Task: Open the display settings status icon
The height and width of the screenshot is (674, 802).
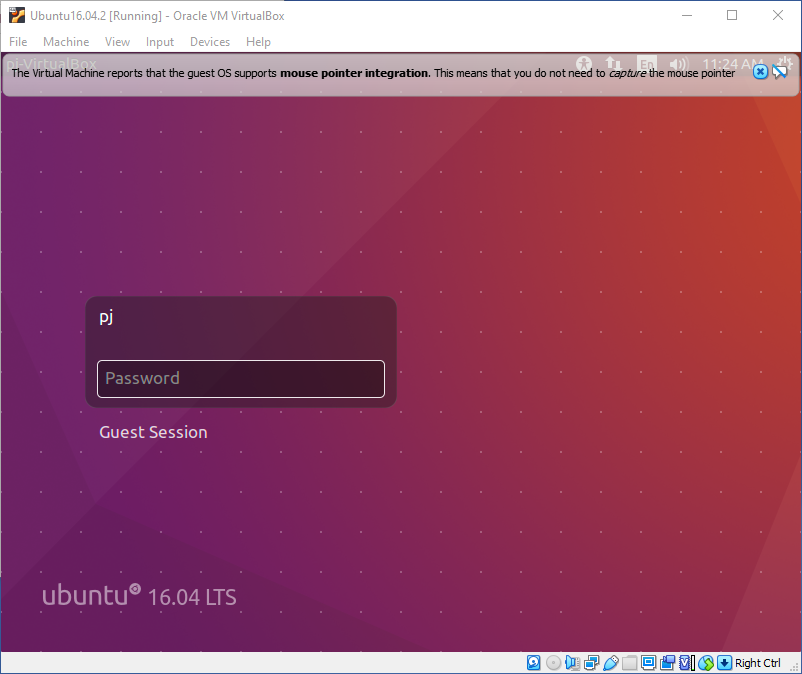Action: [x=649, y=663]
